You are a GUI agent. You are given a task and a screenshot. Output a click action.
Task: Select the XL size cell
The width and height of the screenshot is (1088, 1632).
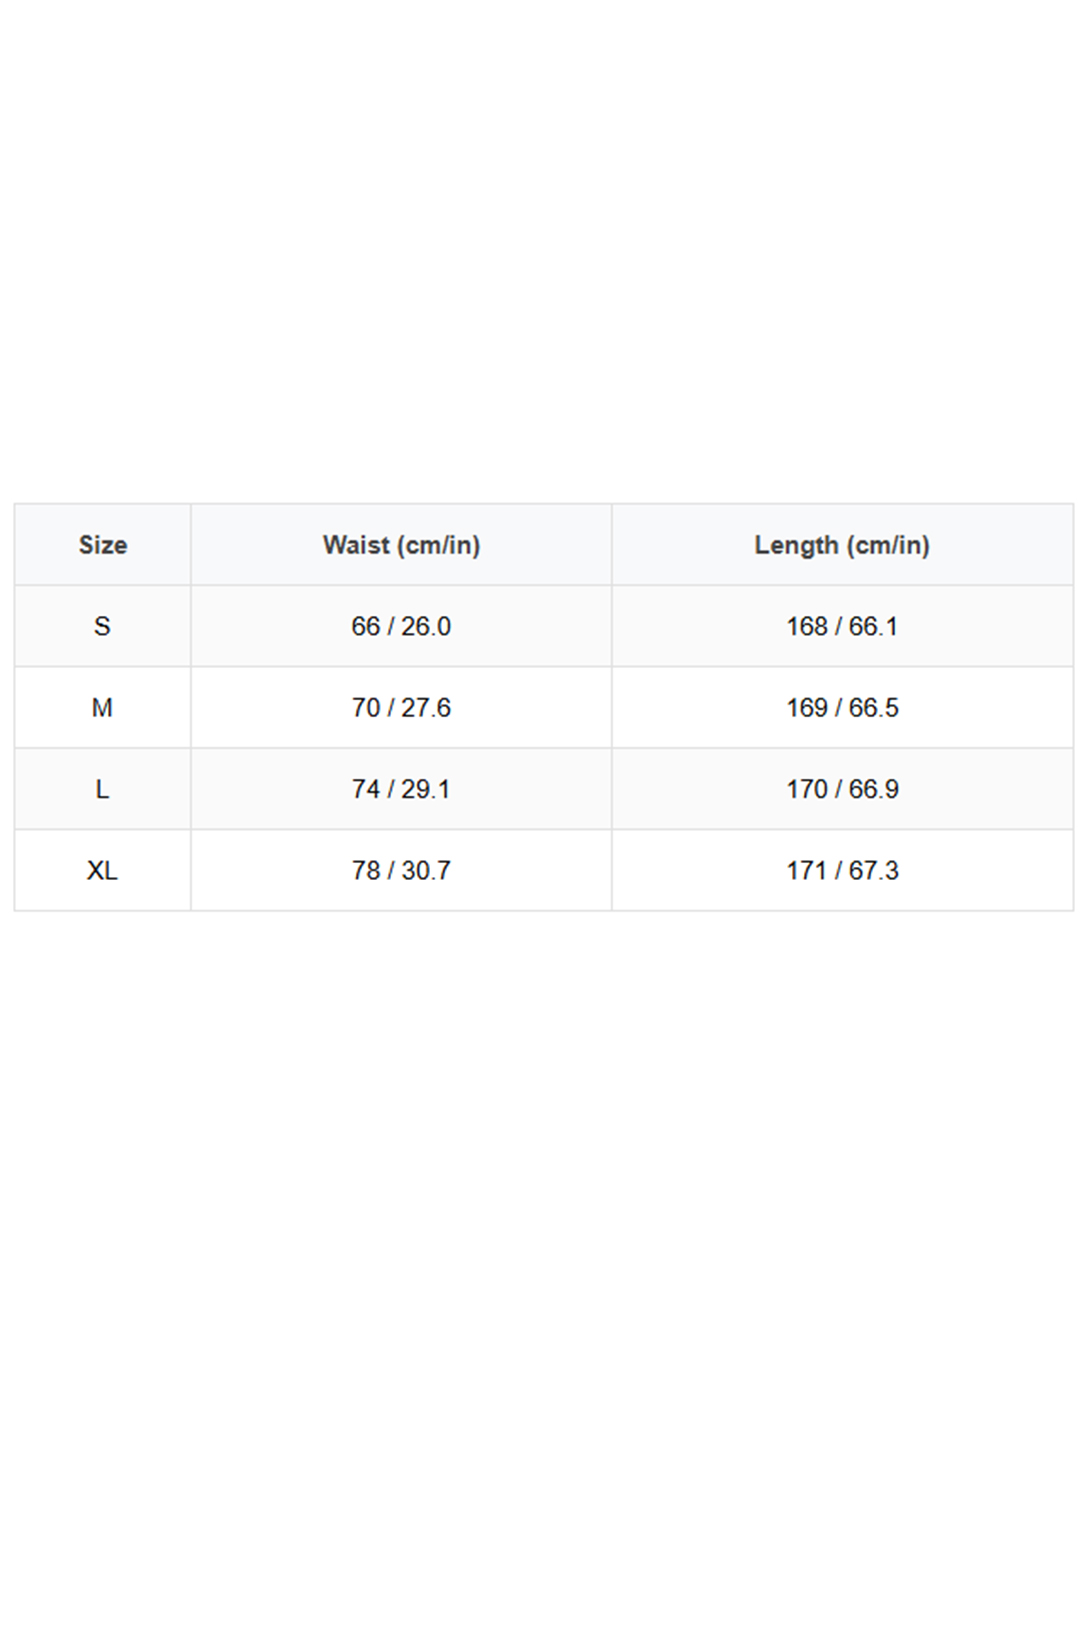coord(102,871)
